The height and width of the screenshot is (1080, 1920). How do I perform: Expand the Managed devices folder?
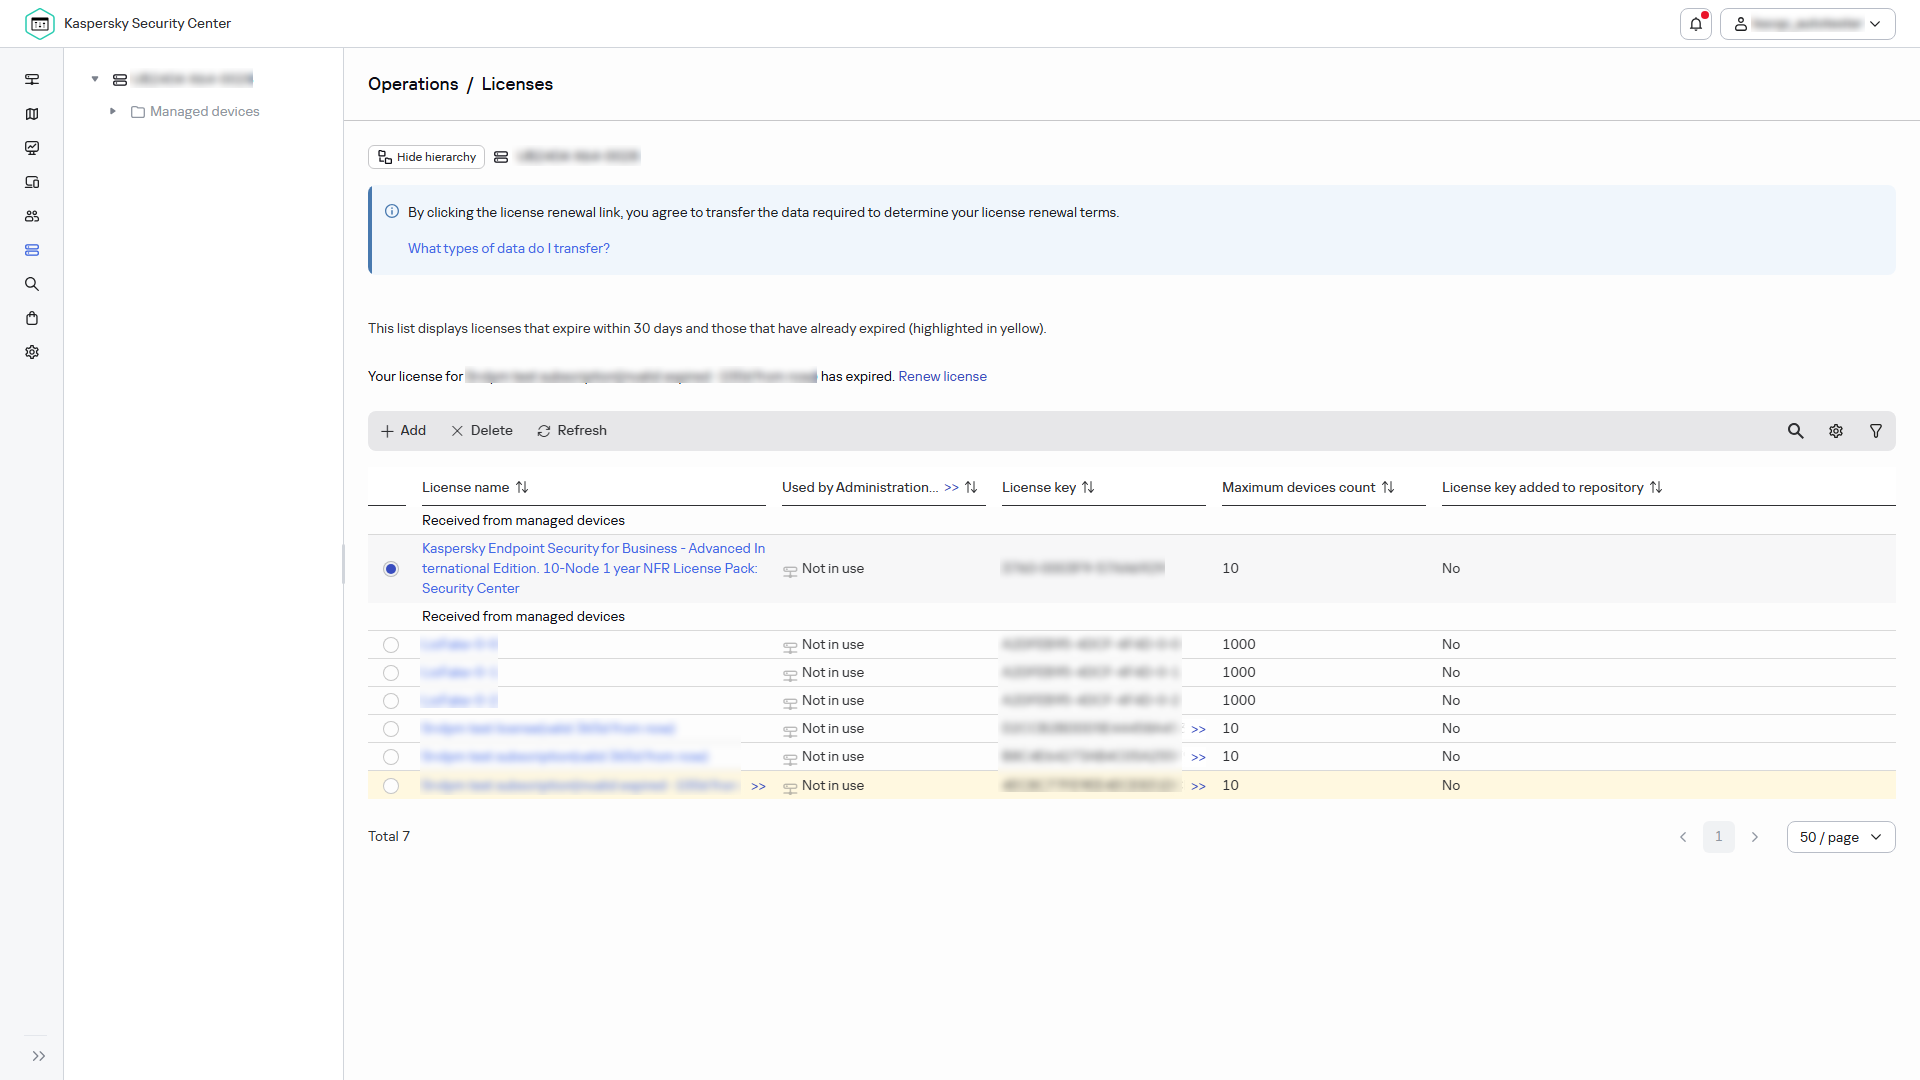[x=113, y=111]
